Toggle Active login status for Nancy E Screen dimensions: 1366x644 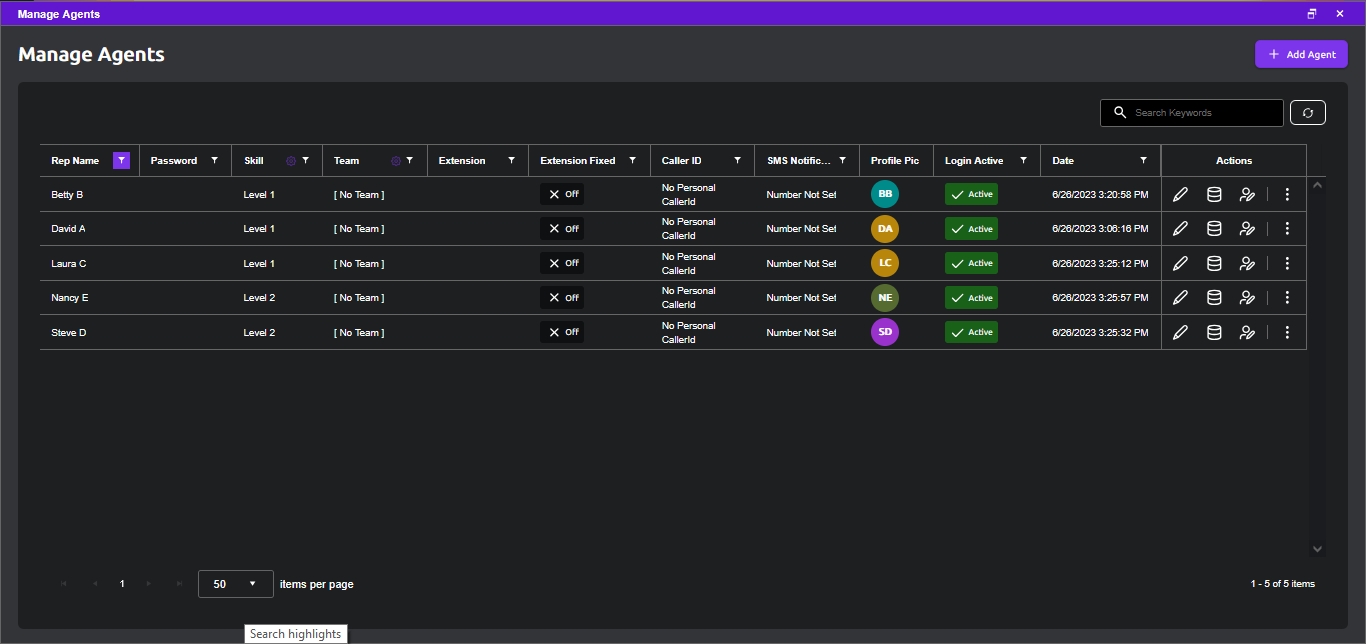click(x=971, y=298)
